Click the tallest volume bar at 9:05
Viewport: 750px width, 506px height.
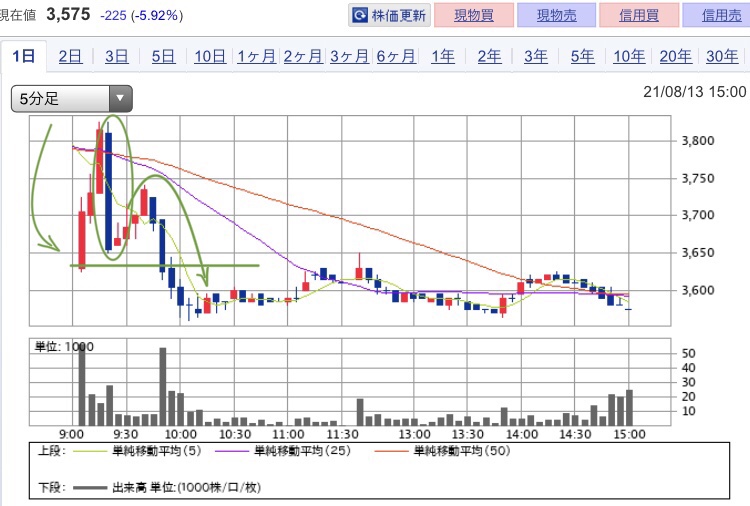pos(82,384)
